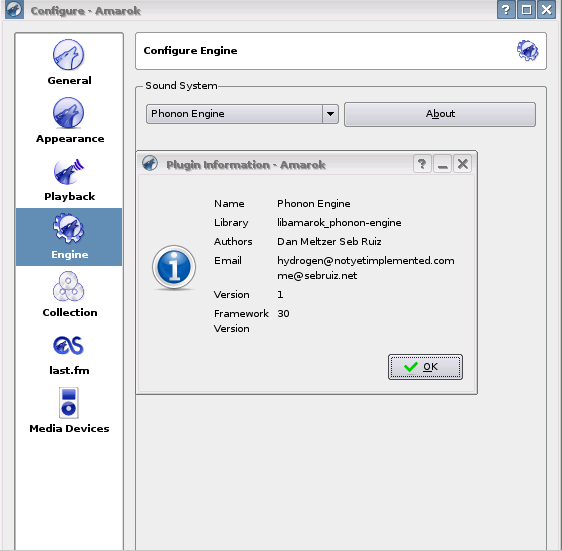Click the library value libamarok_phonon-engine
This screenshot has height=551, width=562.
[x=339, y=223]
